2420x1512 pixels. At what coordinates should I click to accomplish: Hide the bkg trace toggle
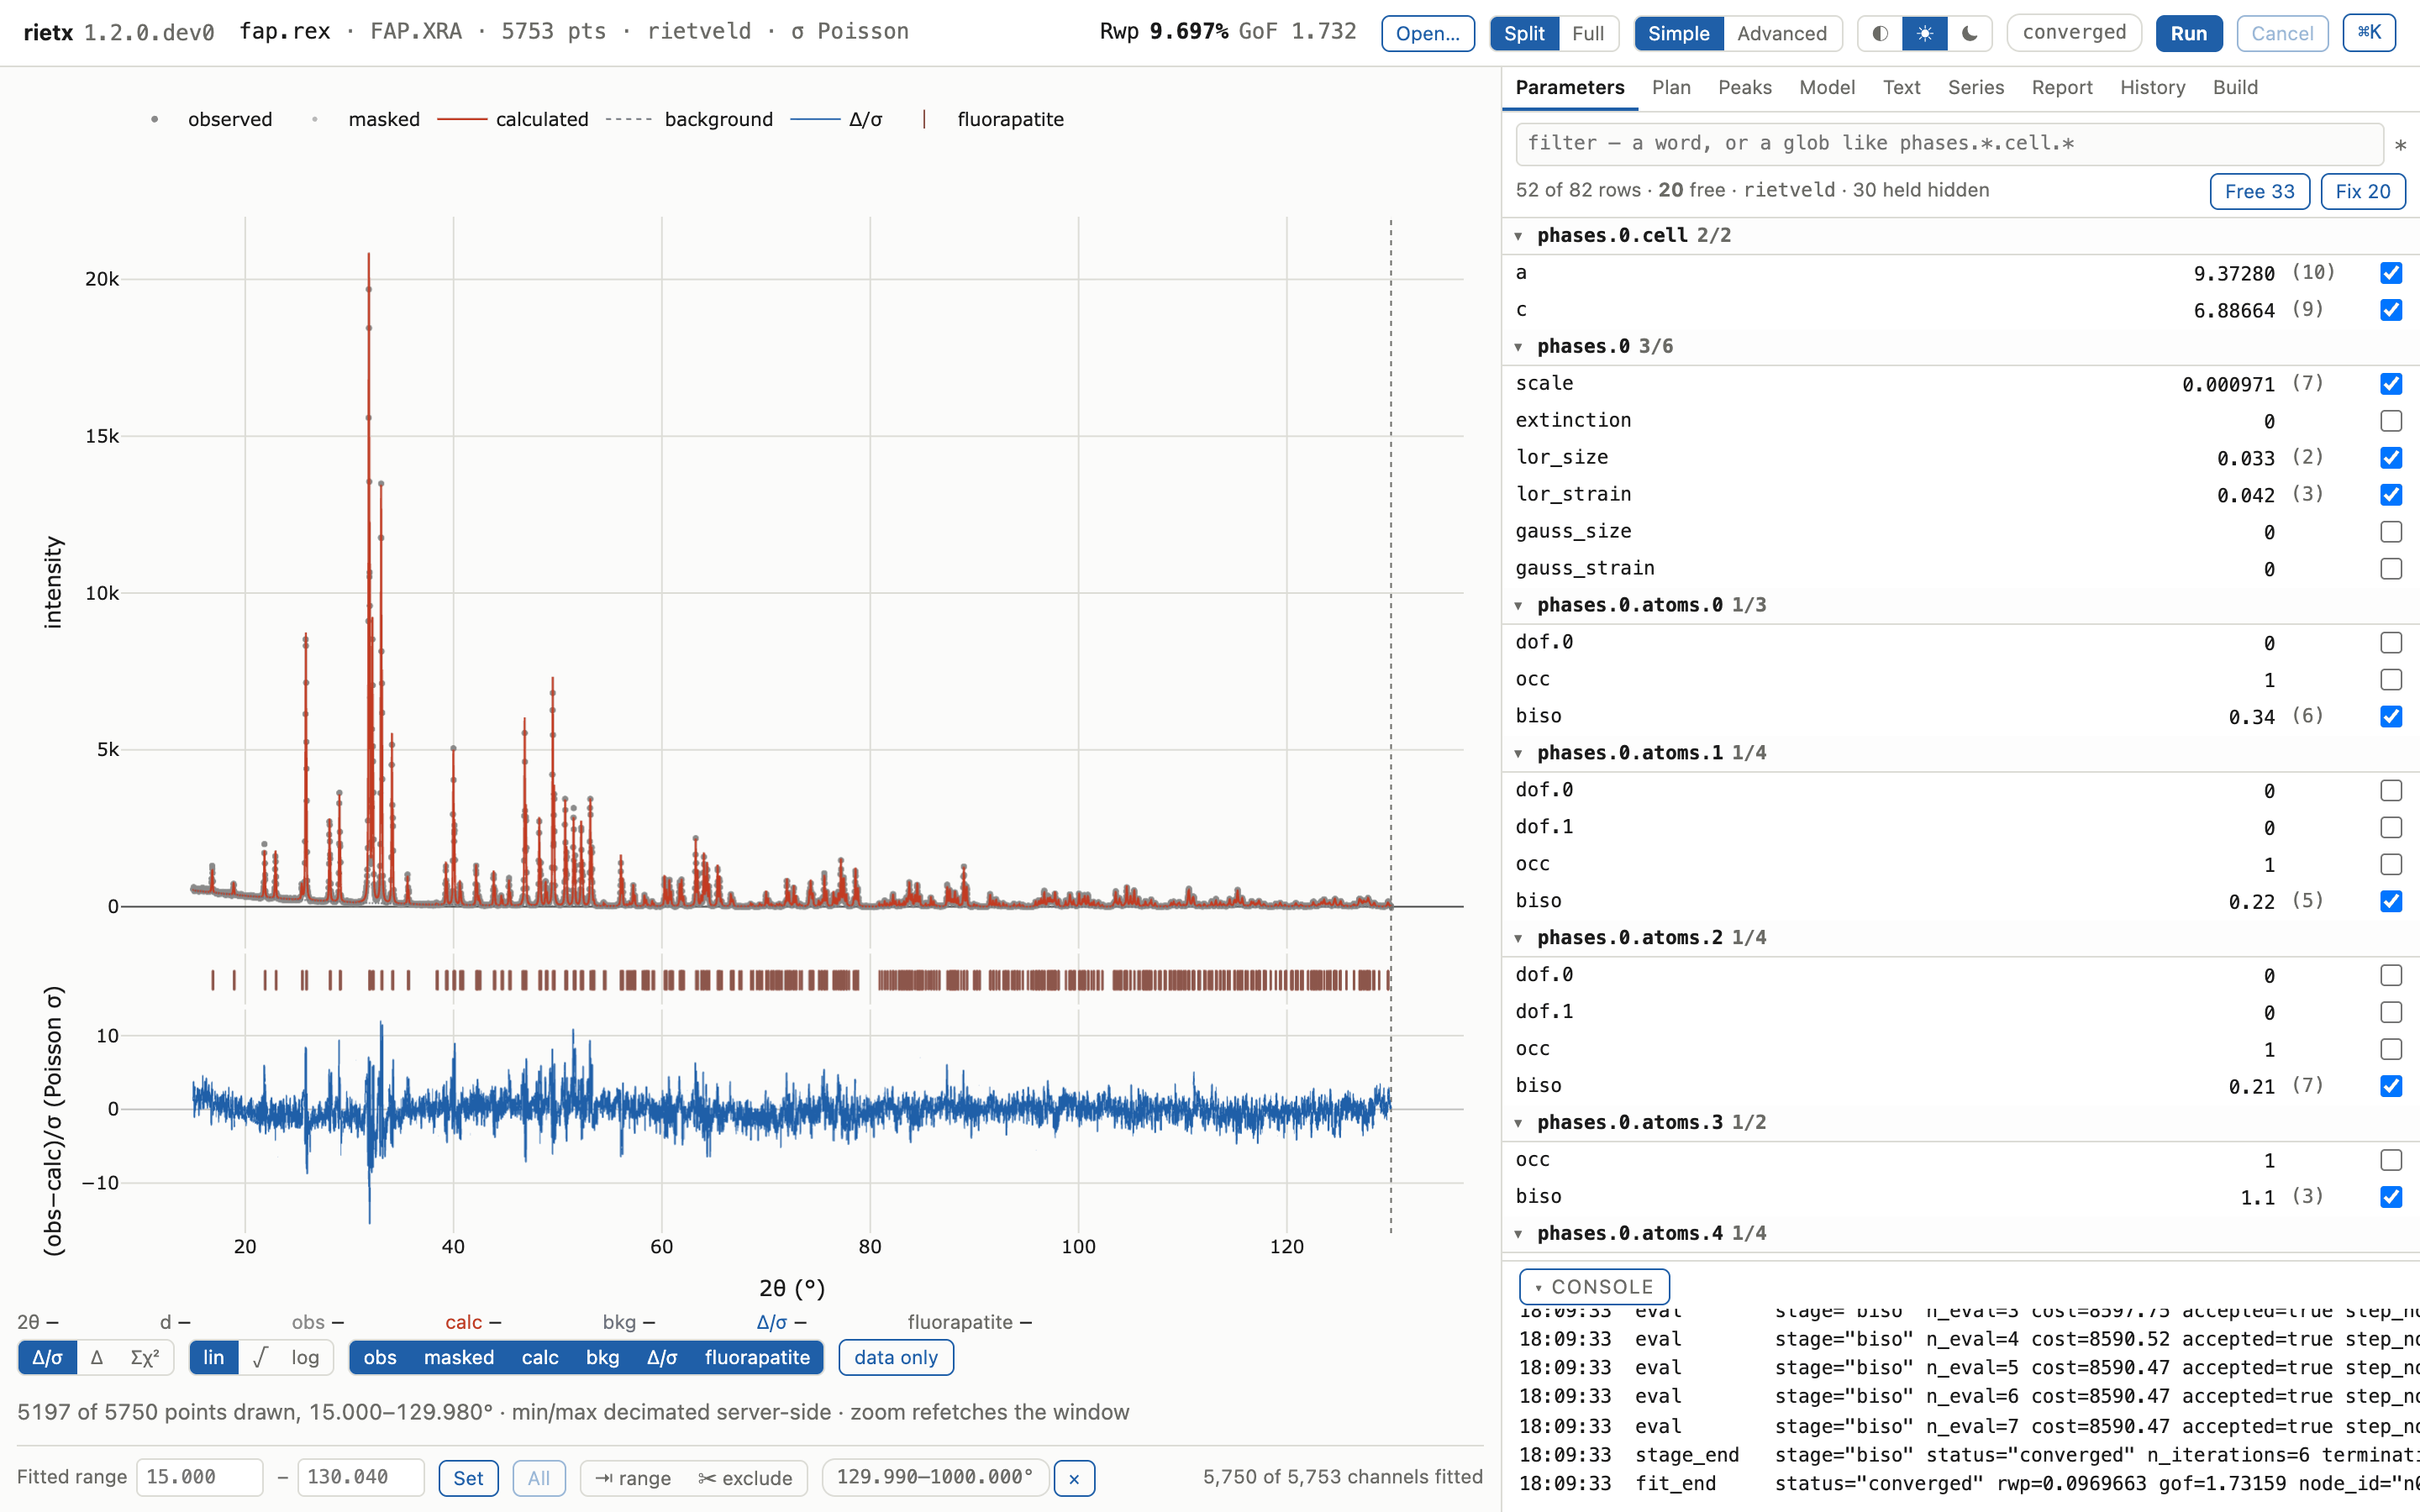[602, 1357]
